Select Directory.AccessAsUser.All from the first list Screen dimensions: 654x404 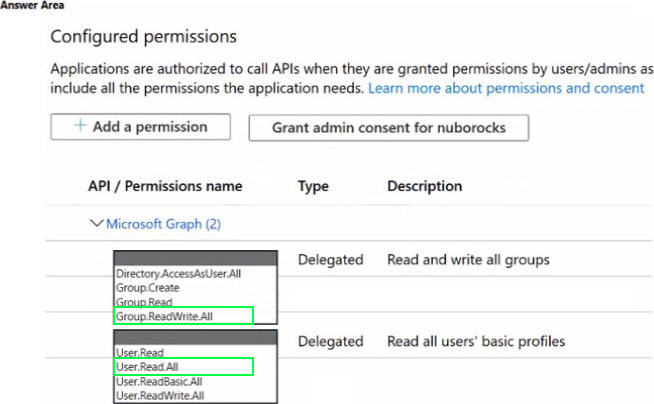tap(178, 274)
